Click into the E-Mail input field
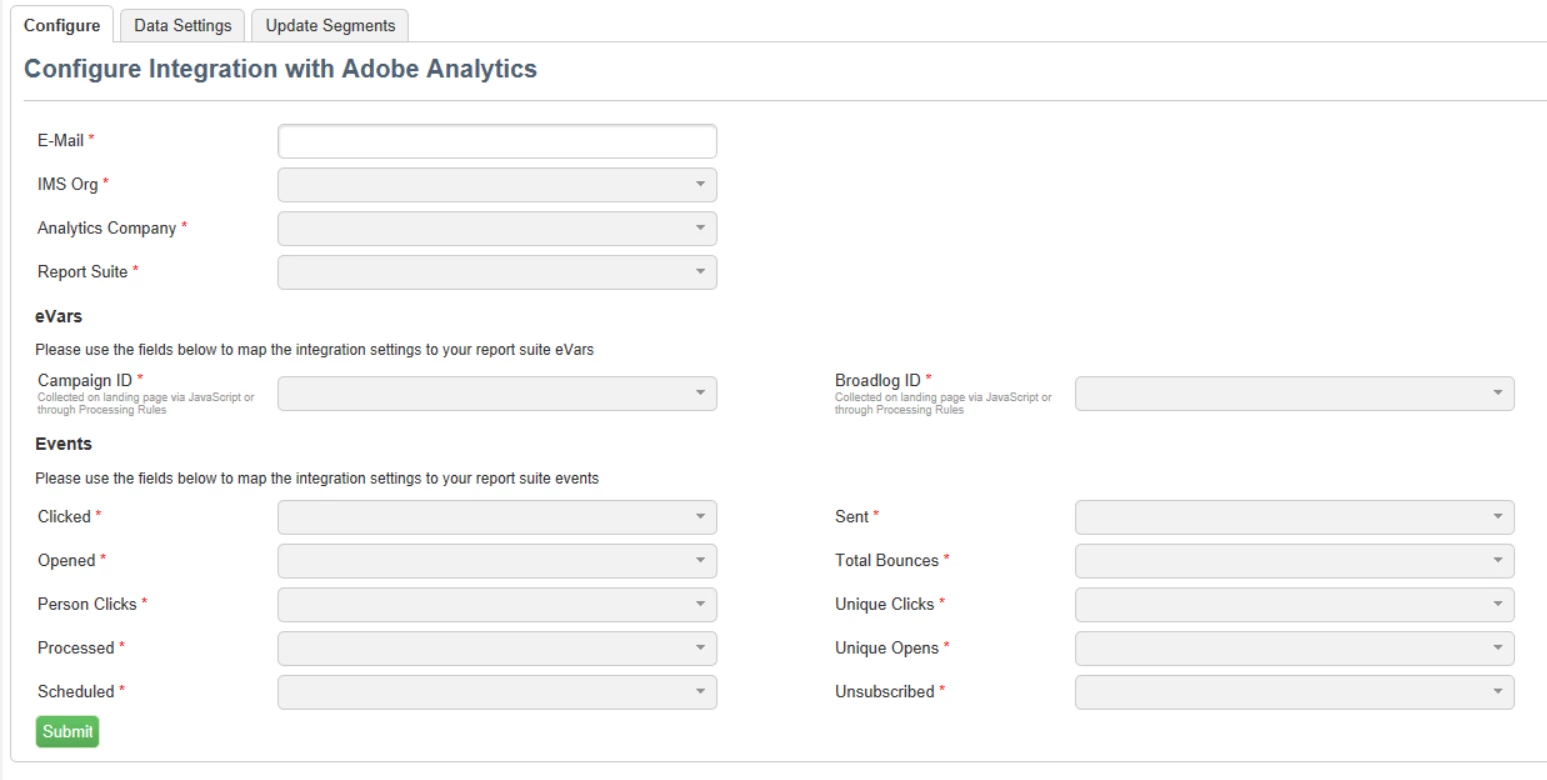 (x=497, y=142)
